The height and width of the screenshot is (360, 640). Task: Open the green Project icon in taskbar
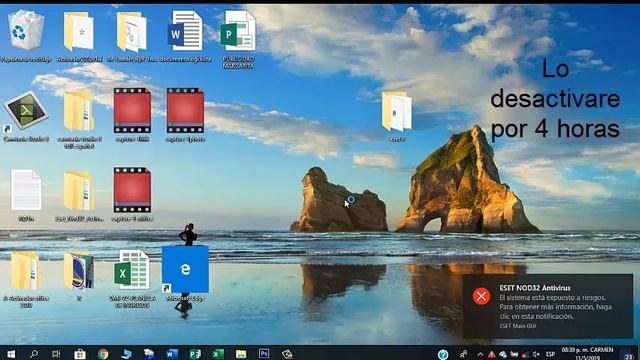[x=195, y=354]
